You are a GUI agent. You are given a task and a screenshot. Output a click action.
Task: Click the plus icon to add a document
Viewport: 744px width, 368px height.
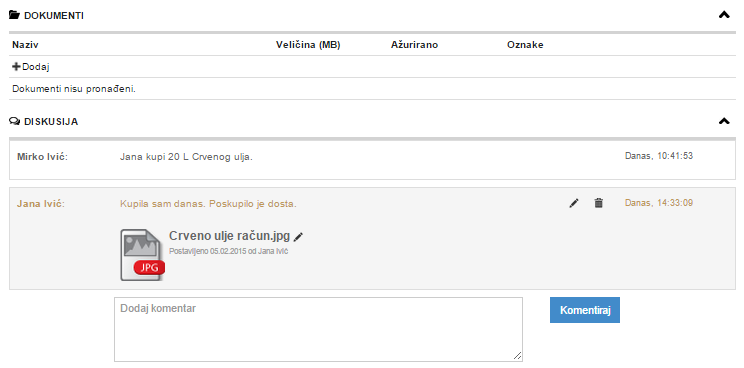tap(17, 67)
